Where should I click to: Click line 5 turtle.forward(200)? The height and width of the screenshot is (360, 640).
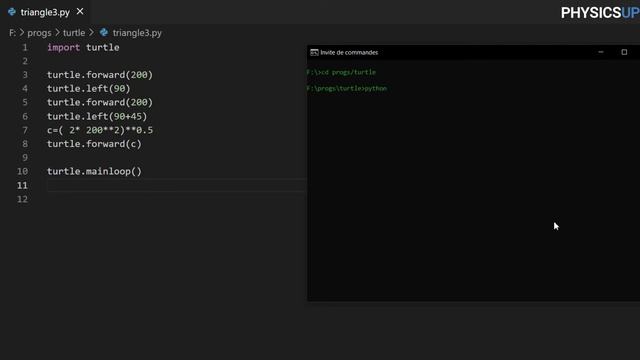point(100,102)
